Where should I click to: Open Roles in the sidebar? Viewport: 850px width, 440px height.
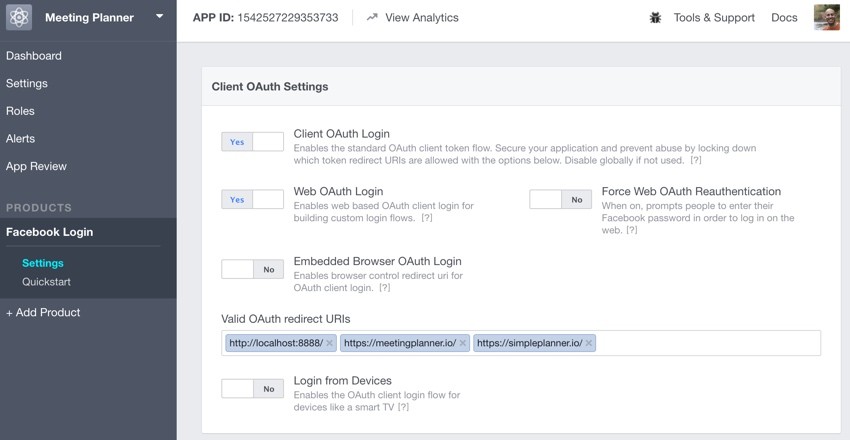[x=20, y=111]
